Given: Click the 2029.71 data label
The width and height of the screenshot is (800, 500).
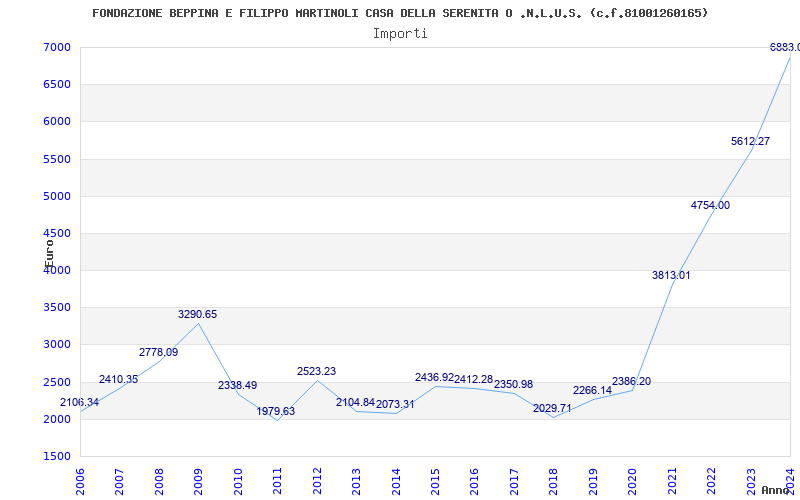Looking at the screenshot, I should (552, 408).
